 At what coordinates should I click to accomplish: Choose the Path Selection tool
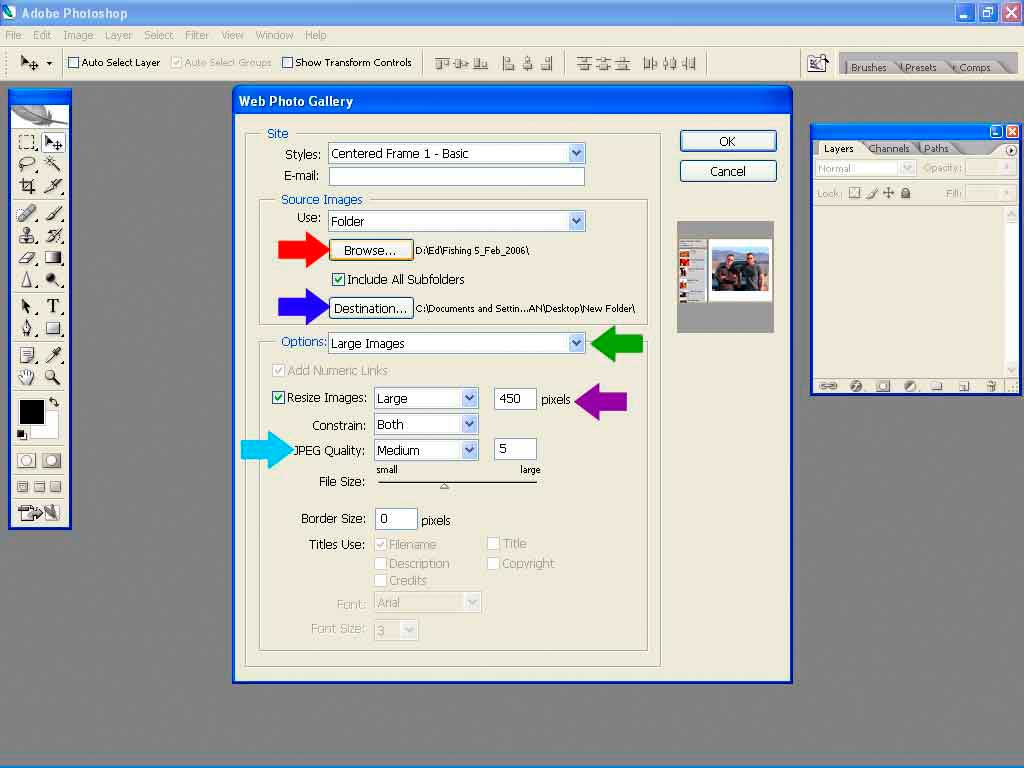click(x=27, y=306)
